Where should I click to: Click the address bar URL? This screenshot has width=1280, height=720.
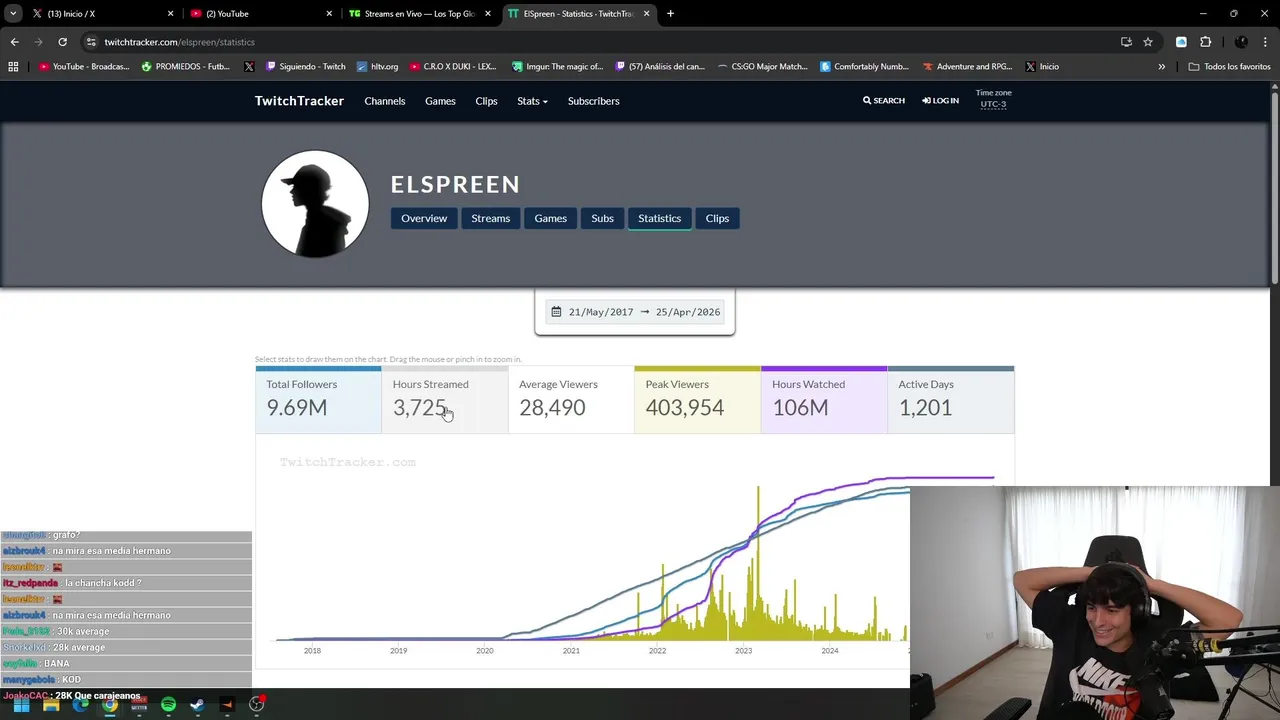[x=180, y=42]
